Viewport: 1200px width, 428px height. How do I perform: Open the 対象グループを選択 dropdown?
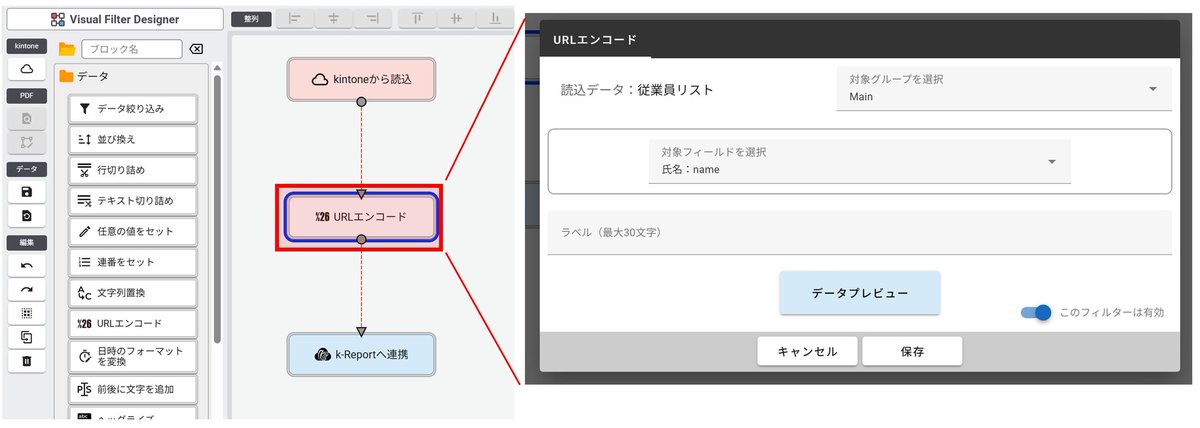[x=1003, y=88]
